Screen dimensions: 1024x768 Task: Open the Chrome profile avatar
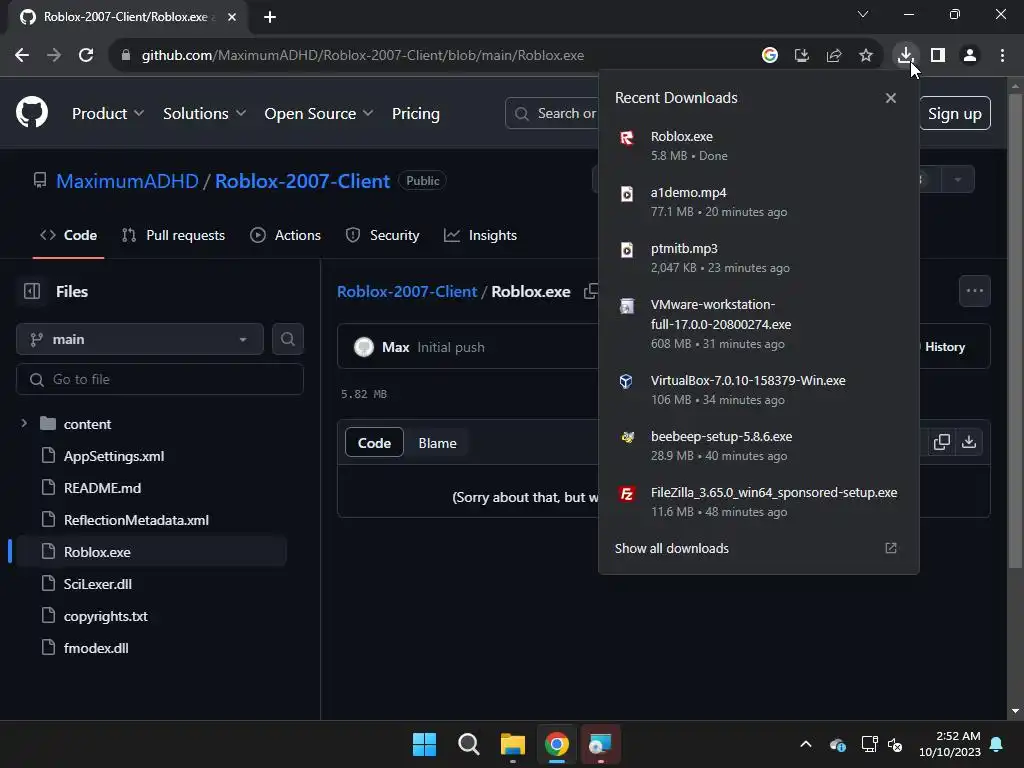tap(970, 55)
